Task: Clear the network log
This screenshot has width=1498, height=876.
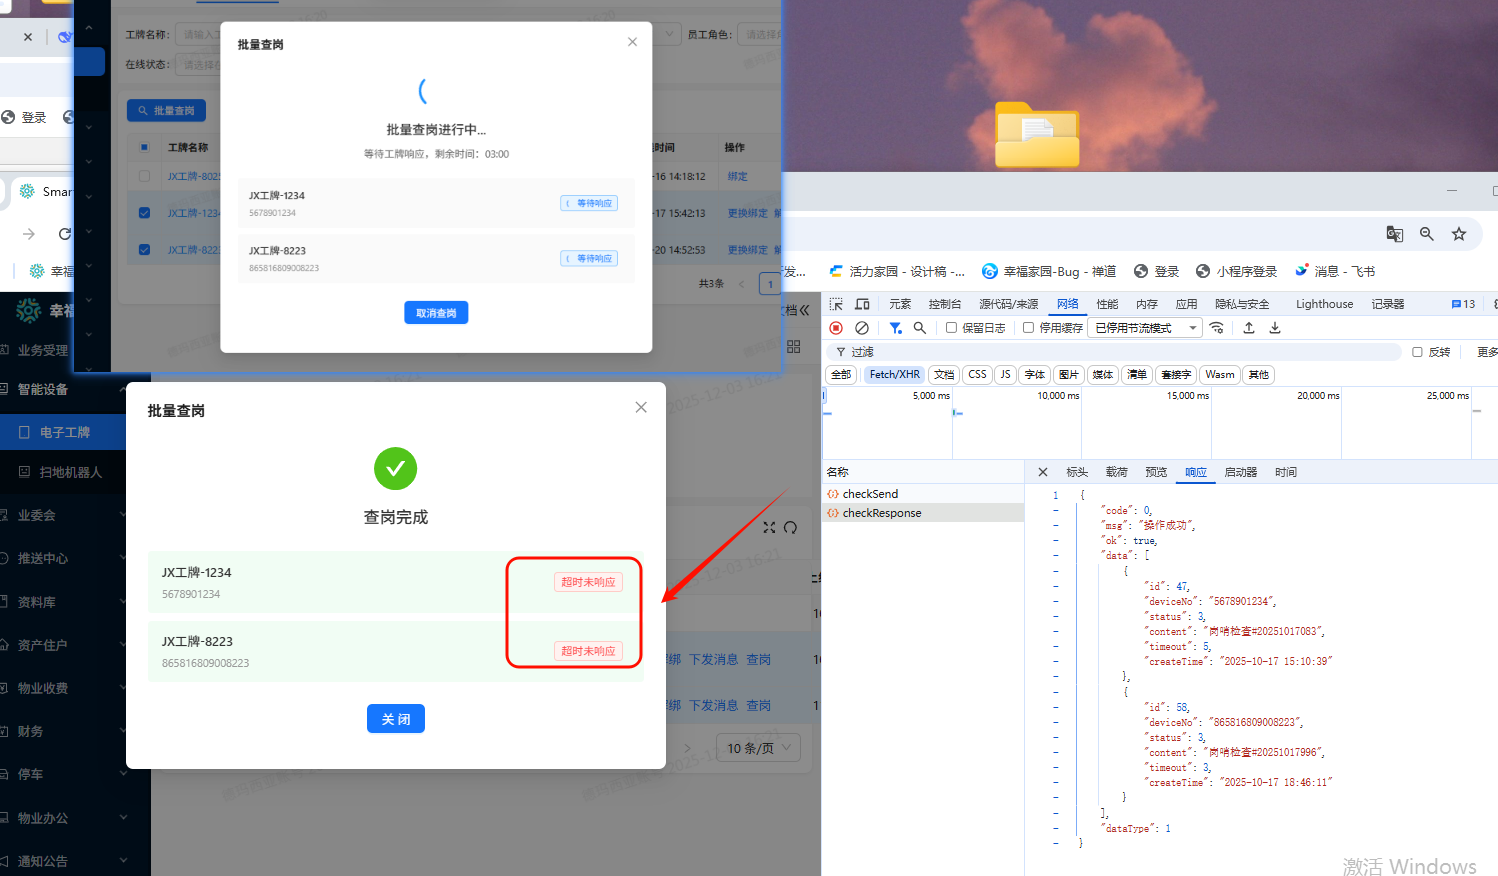Action: pos(862,328)
